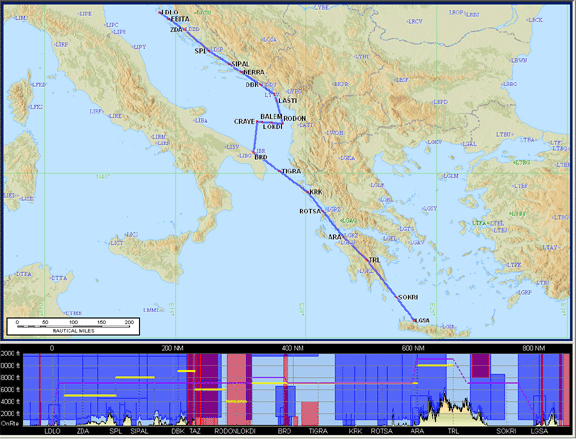Image resolution: width=576 pixels, height=439 pixels.
Task: Select the SPL waypoint marker on route
Action: tap(201, 51)
